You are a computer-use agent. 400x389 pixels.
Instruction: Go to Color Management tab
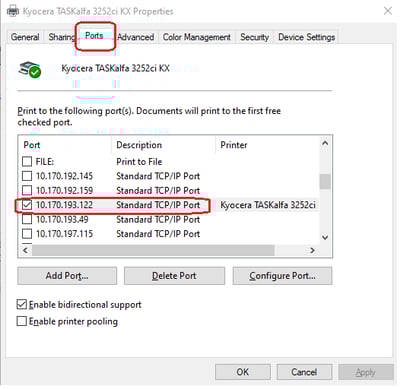[x=197, y=37]
